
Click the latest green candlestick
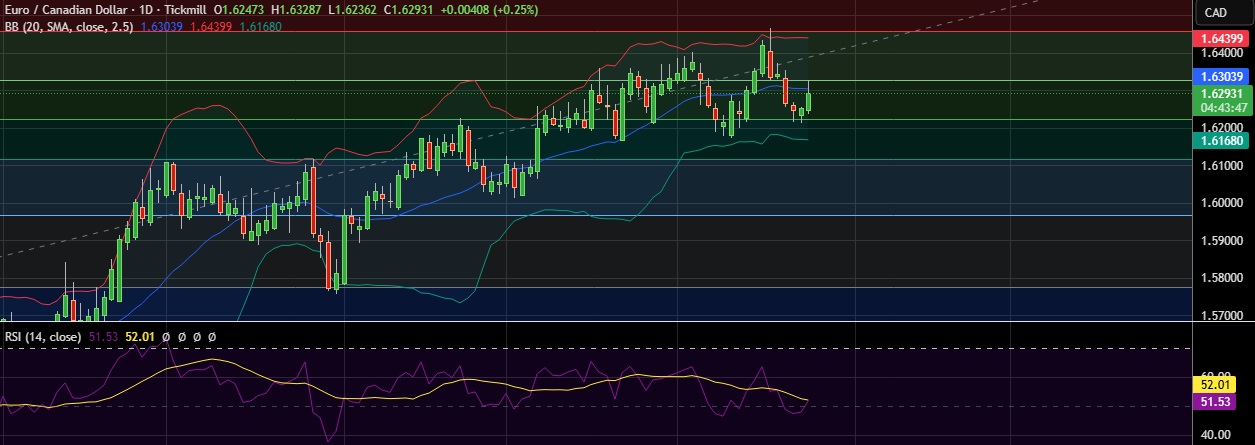click(x=808, y=102)
